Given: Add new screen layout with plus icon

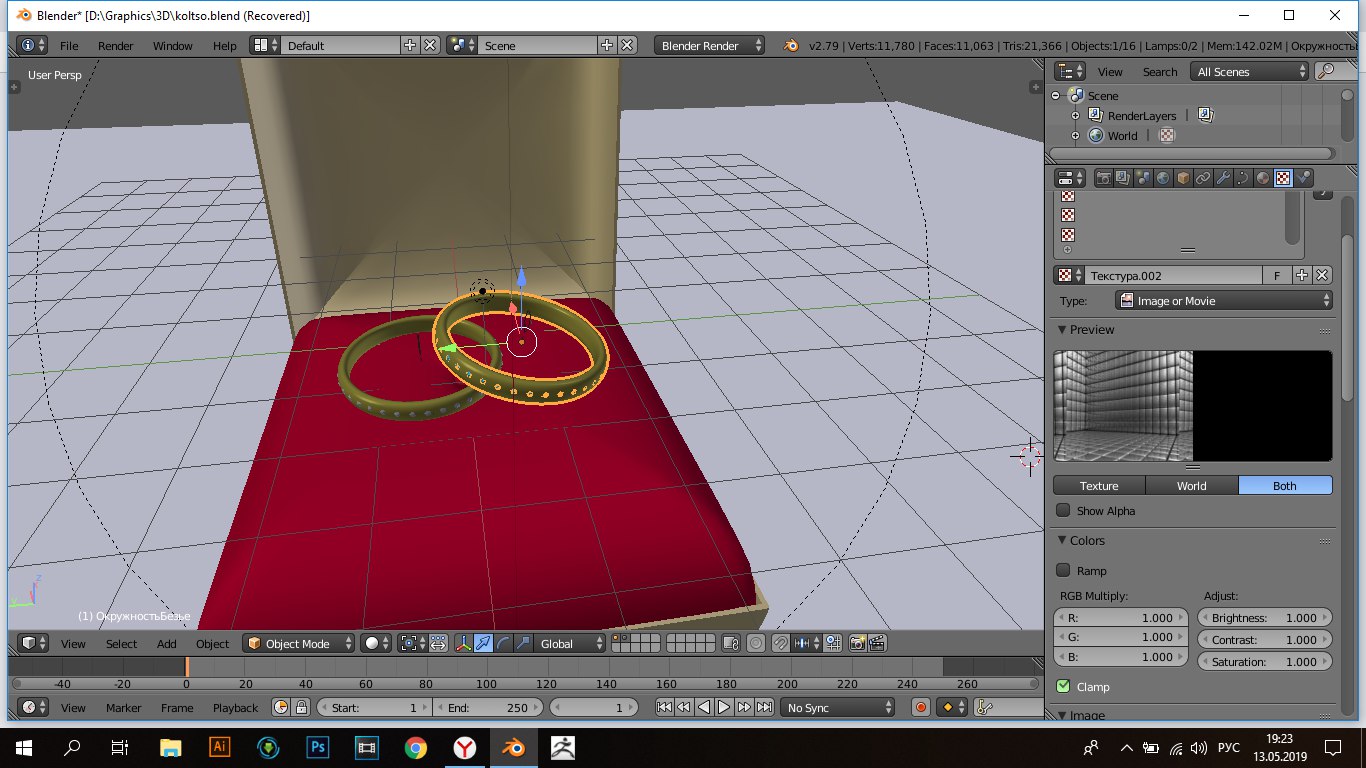Looking at the screenshot, I should click(410, 45).
